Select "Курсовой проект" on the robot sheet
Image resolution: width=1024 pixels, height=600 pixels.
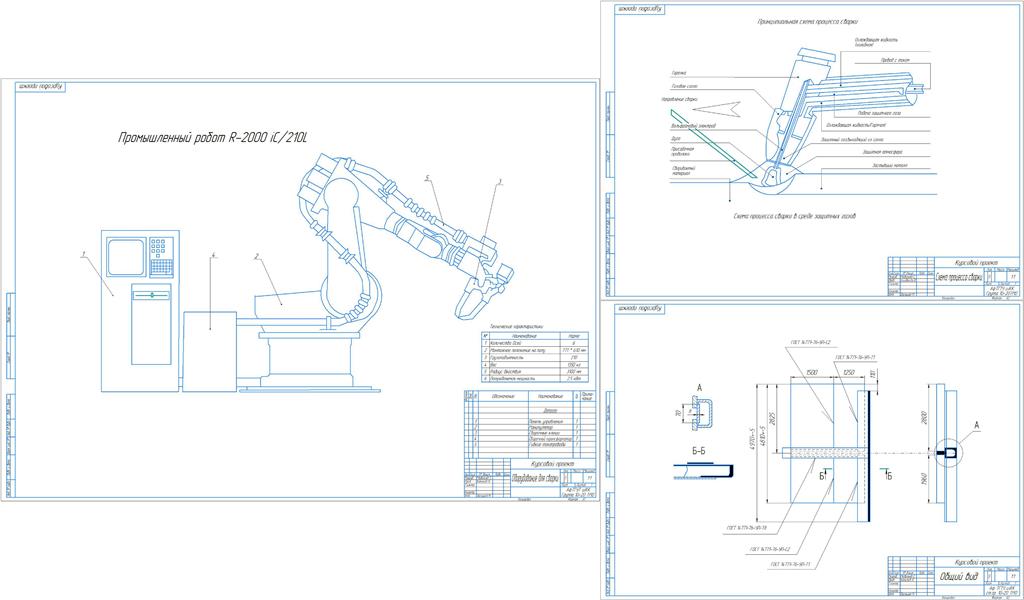(x=552, y=464)
